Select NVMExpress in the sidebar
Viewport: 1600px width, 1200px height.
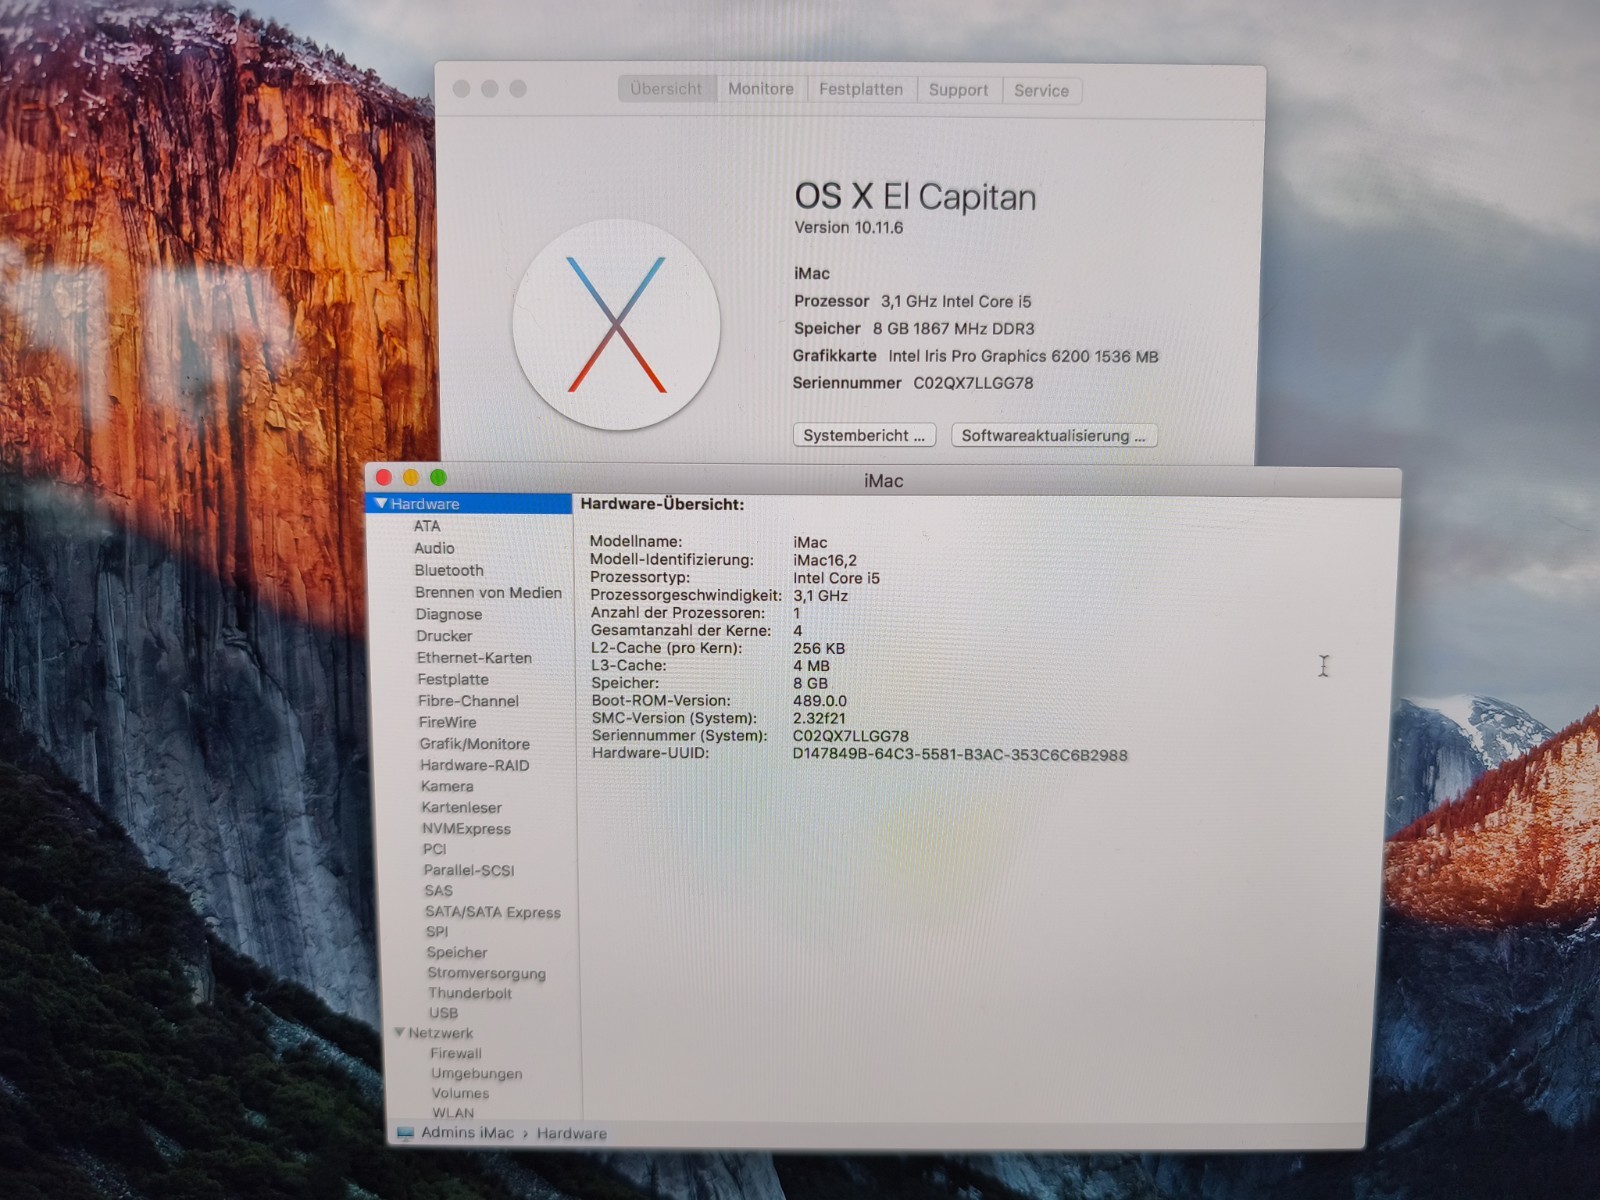coord(466,828)
